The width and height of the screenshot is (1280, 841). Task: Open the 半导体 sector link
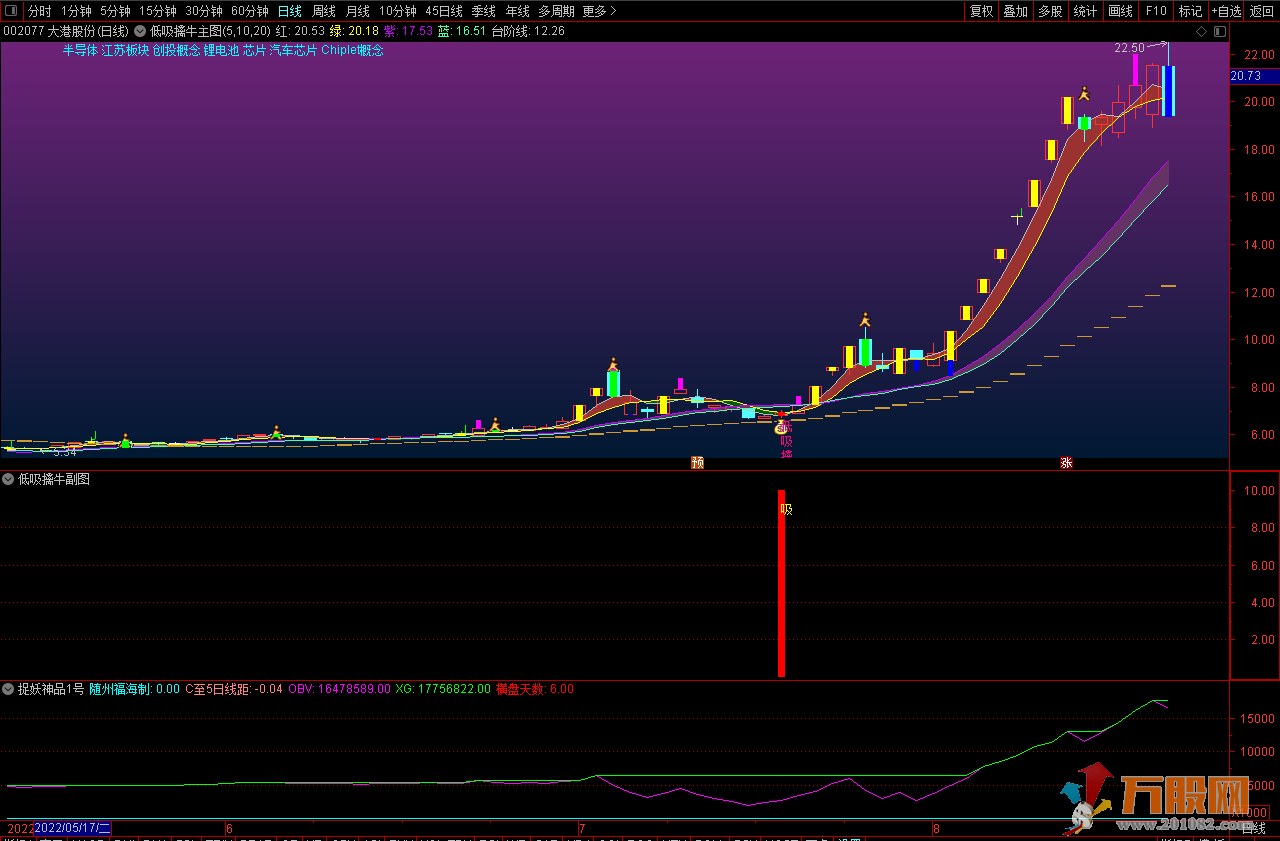coord(79,50)
